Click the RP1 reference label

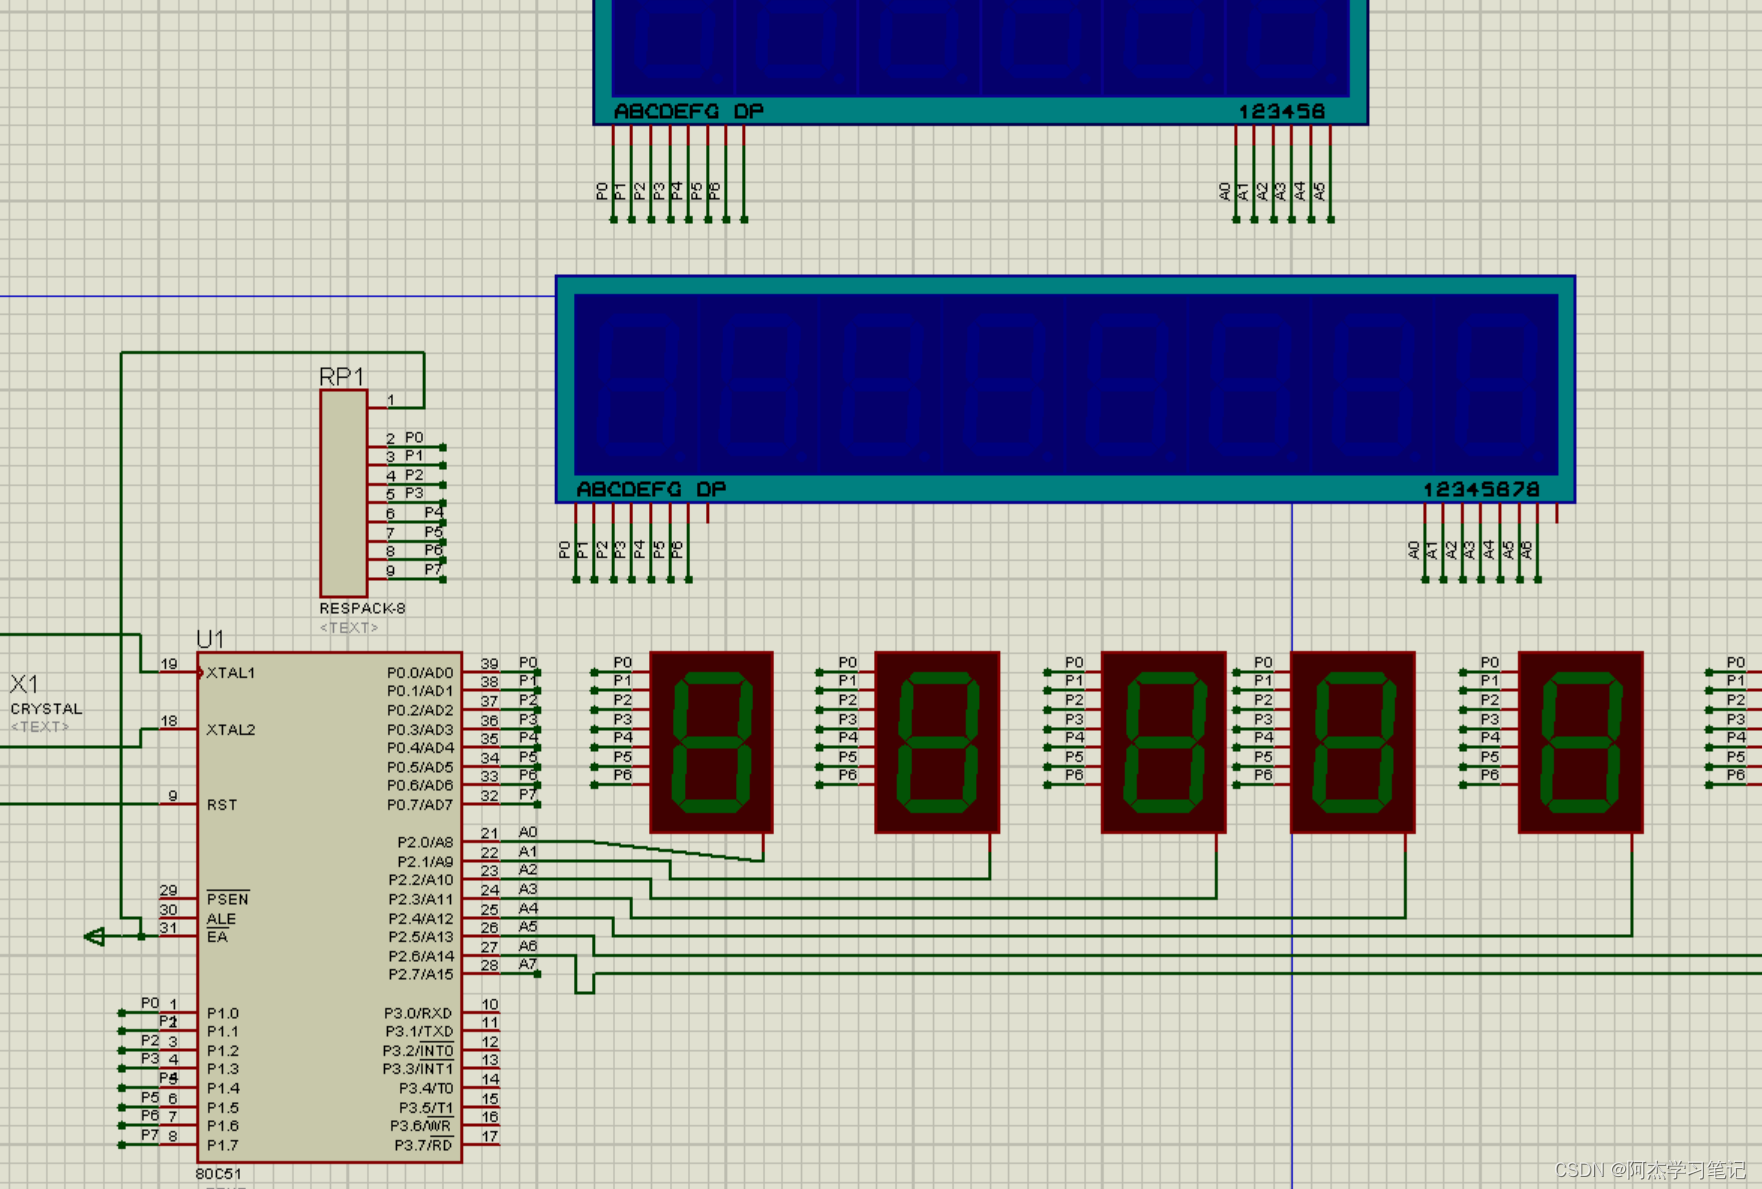pos(341,376)
